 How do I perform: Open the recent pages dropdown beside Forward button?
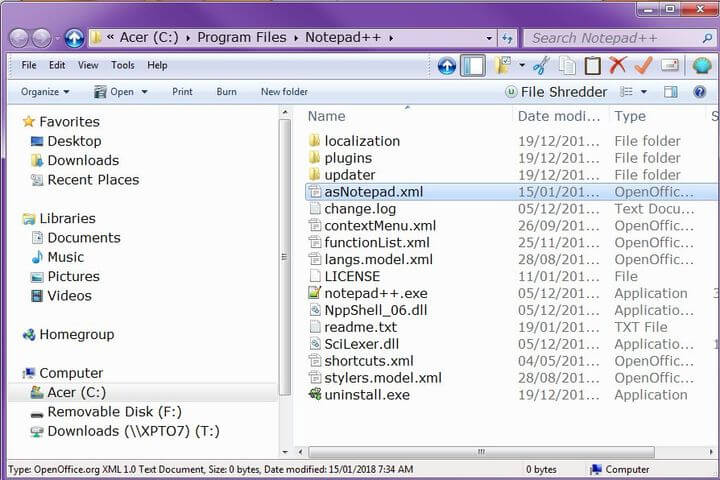[57, 38]
